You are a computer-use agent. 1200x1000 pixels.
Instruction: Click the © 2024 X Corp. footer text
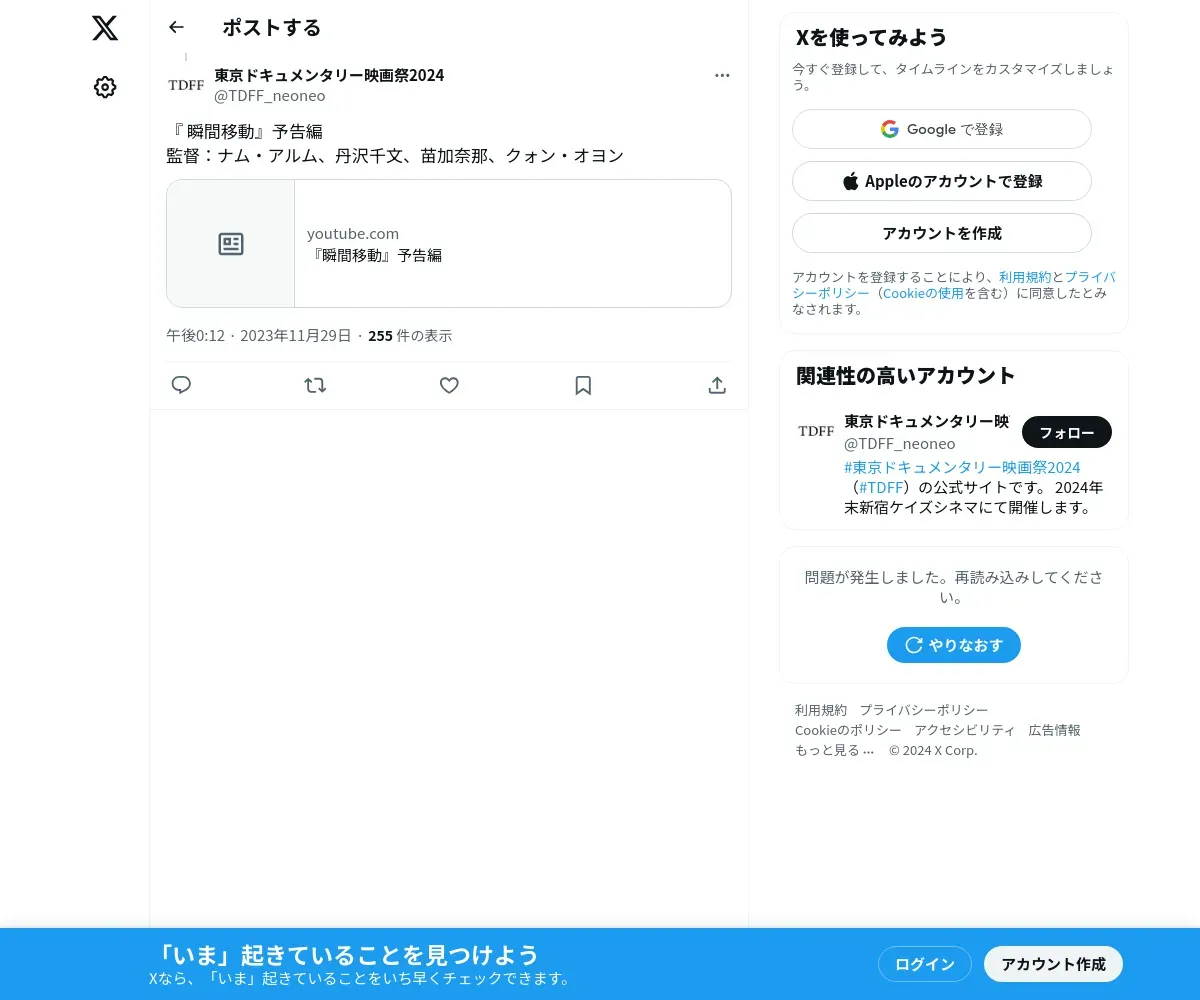(x=933, y=750)
